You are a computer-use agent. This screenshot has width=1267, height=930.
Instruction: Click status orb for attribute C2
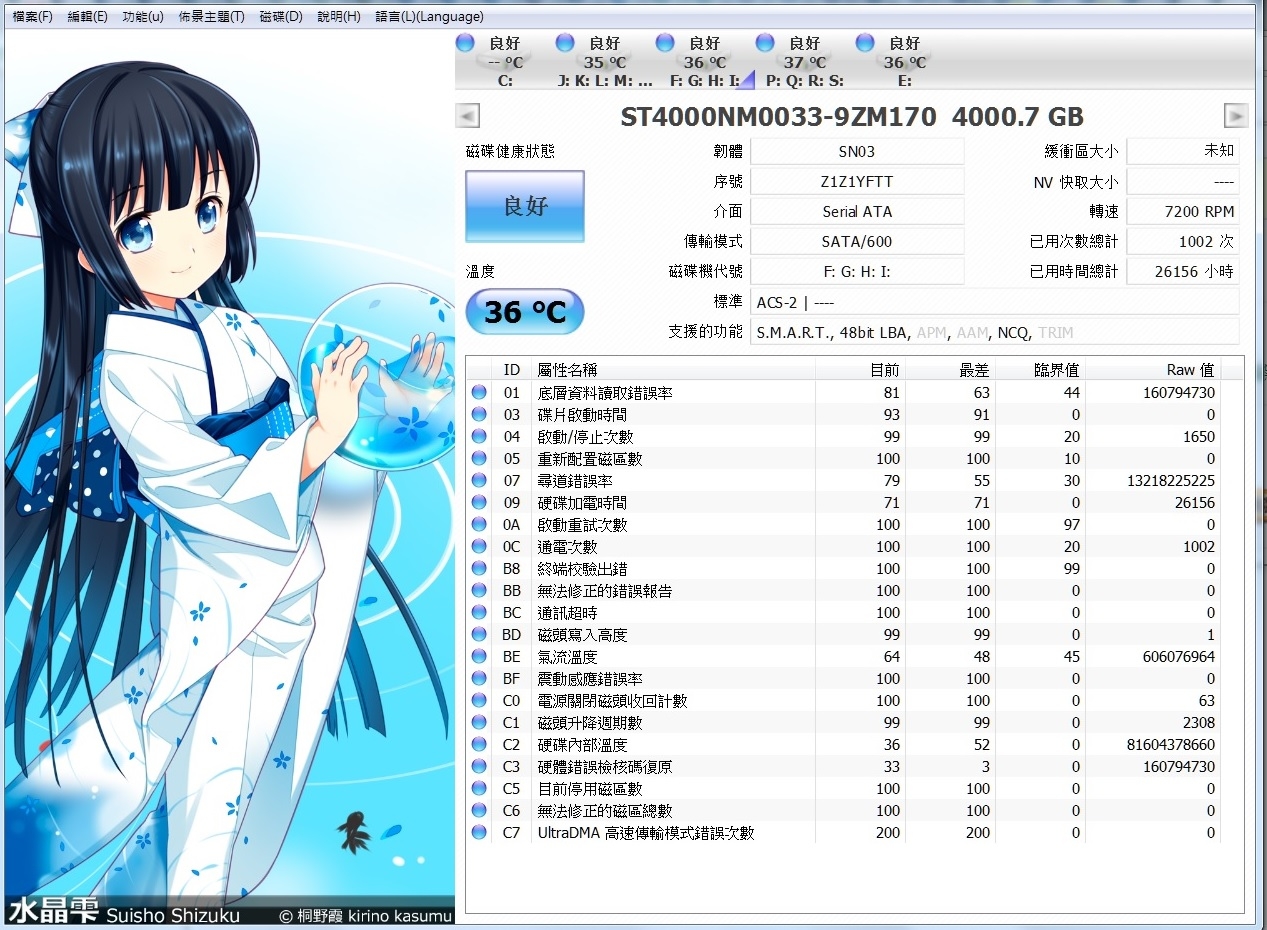pos(479,745)
